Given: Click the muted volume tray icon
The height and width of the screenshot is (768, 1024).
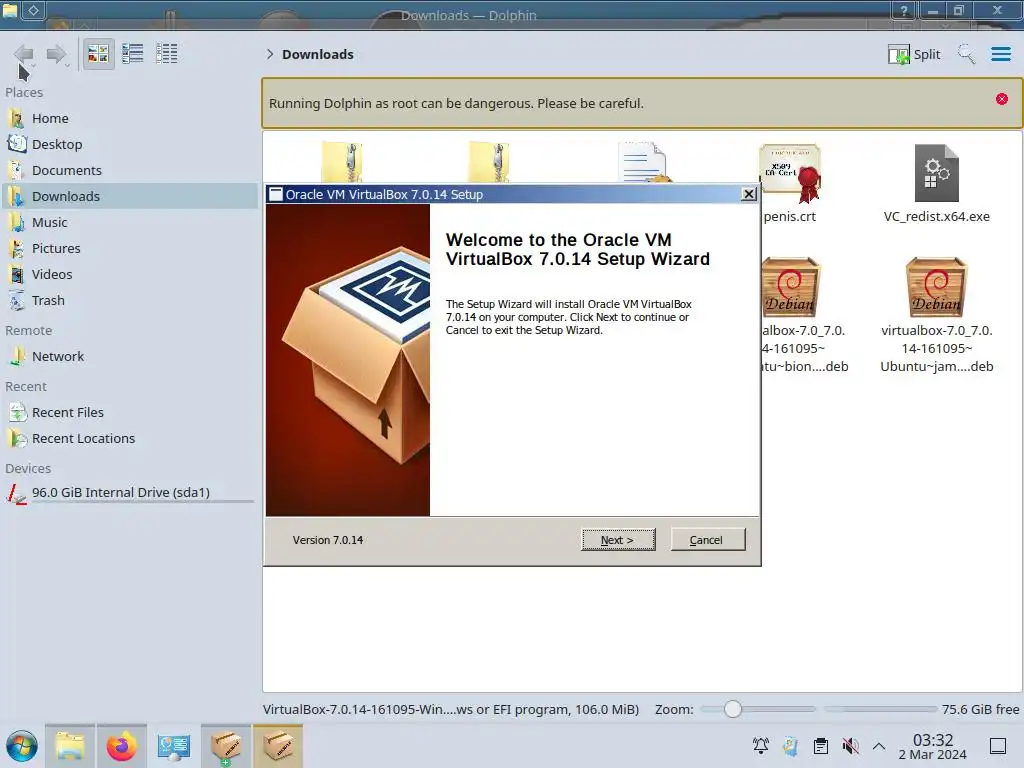Looking at the screenshot, I should (x=850, y=746).
